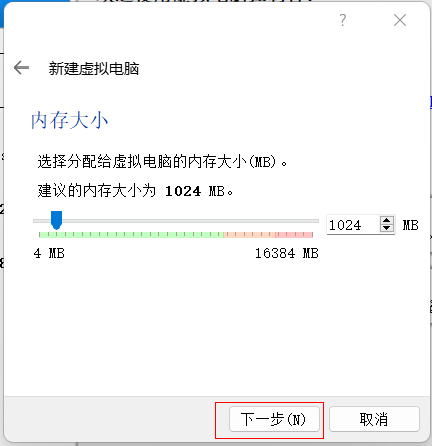The height and width of the screenshot is (446, 432).
Task: Open help with the question mark icon
Action: [343, 20]
